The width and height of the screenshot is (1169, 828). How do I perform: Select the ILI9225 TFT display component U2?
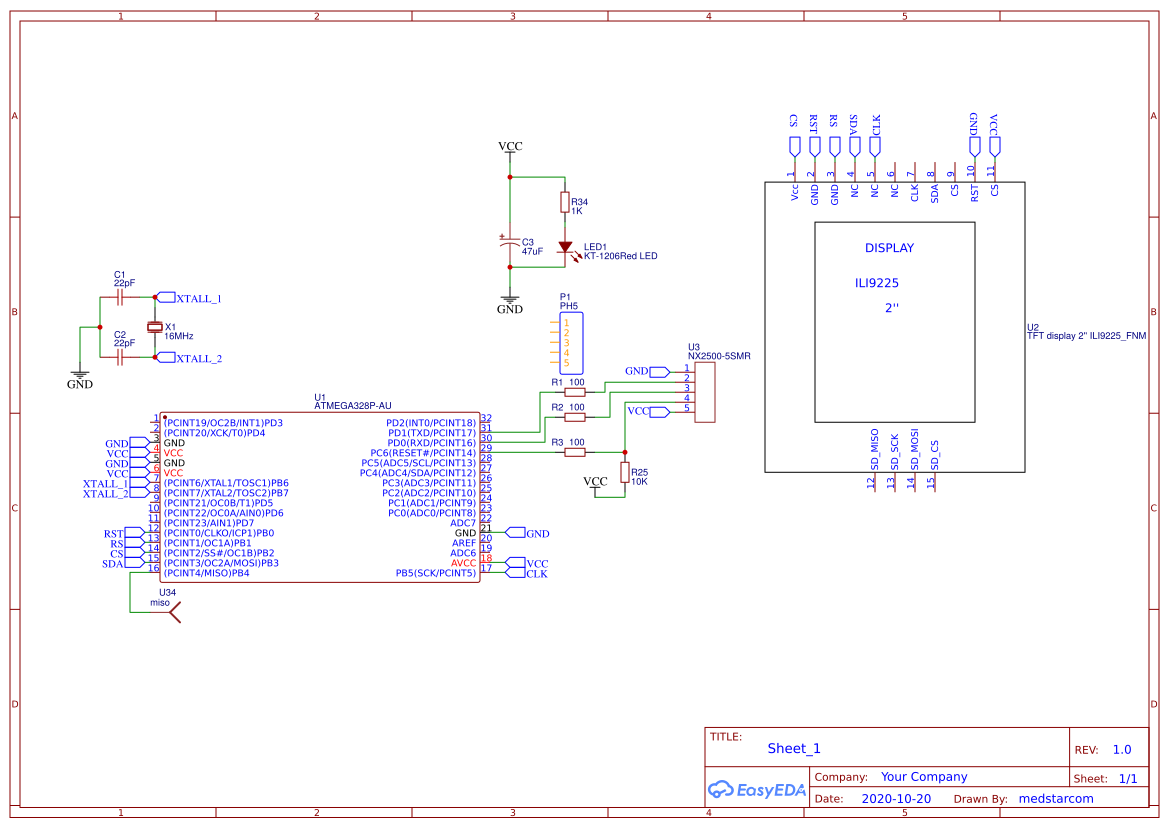click(895, 325)
